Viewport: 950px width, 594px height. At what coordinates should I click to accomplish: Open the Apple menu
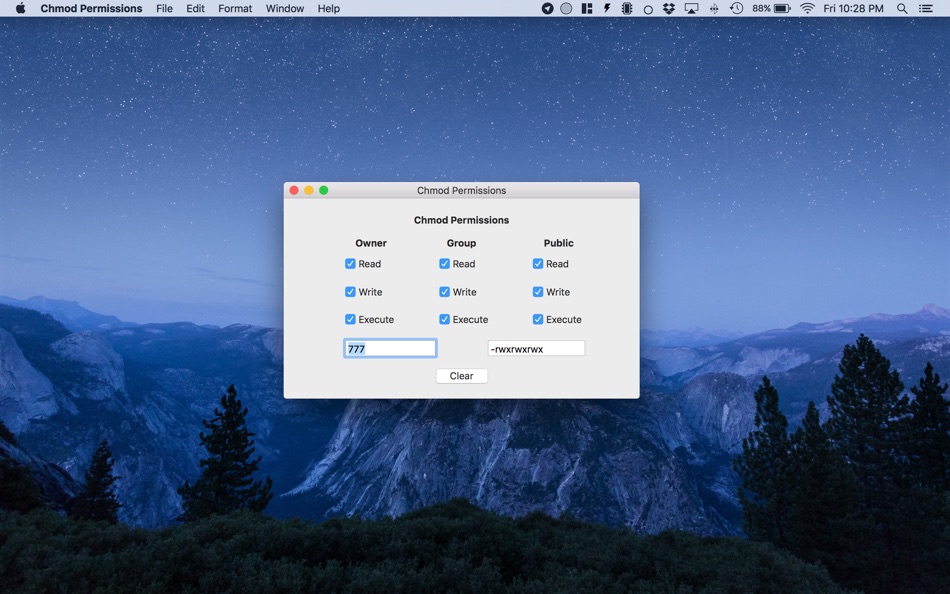point(20,9)
